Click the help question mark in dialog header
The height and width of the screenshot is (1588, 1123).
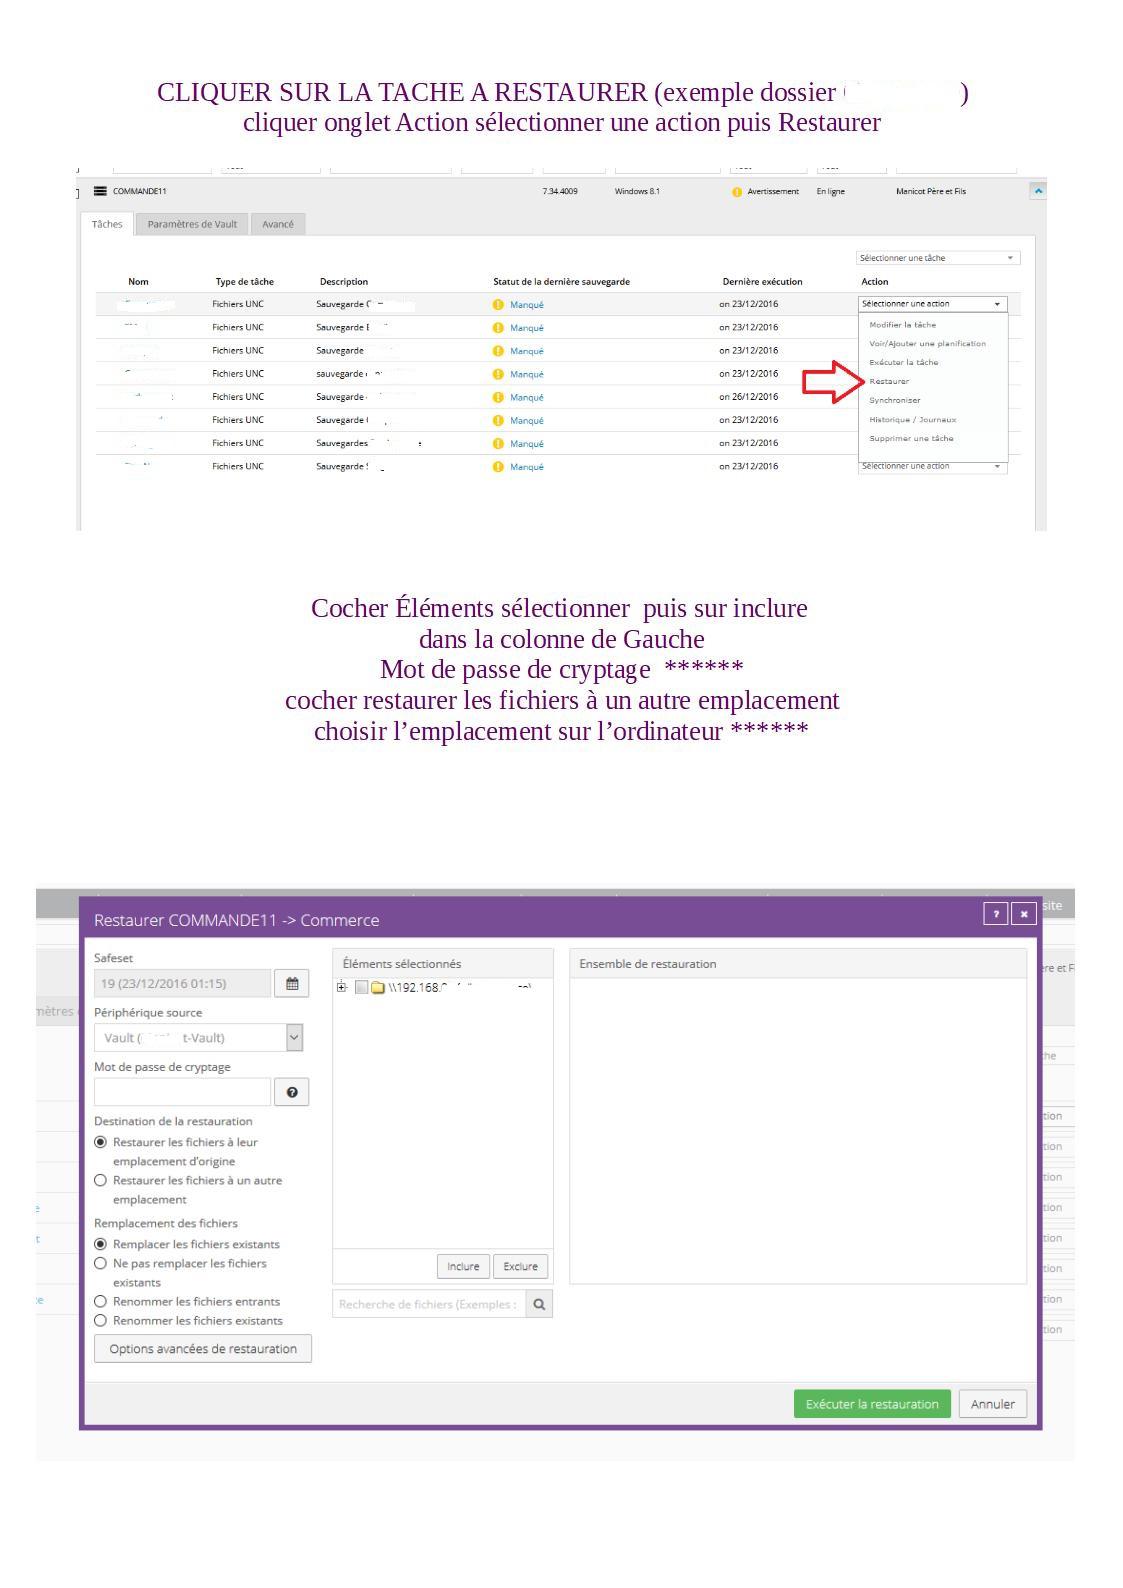(995, 914)
